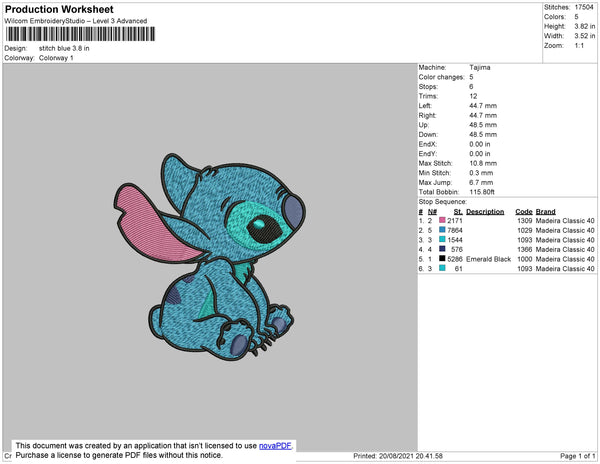
Task: Click 'Madeira Classic 40' in the 1309 row
Action: [565, 221]
